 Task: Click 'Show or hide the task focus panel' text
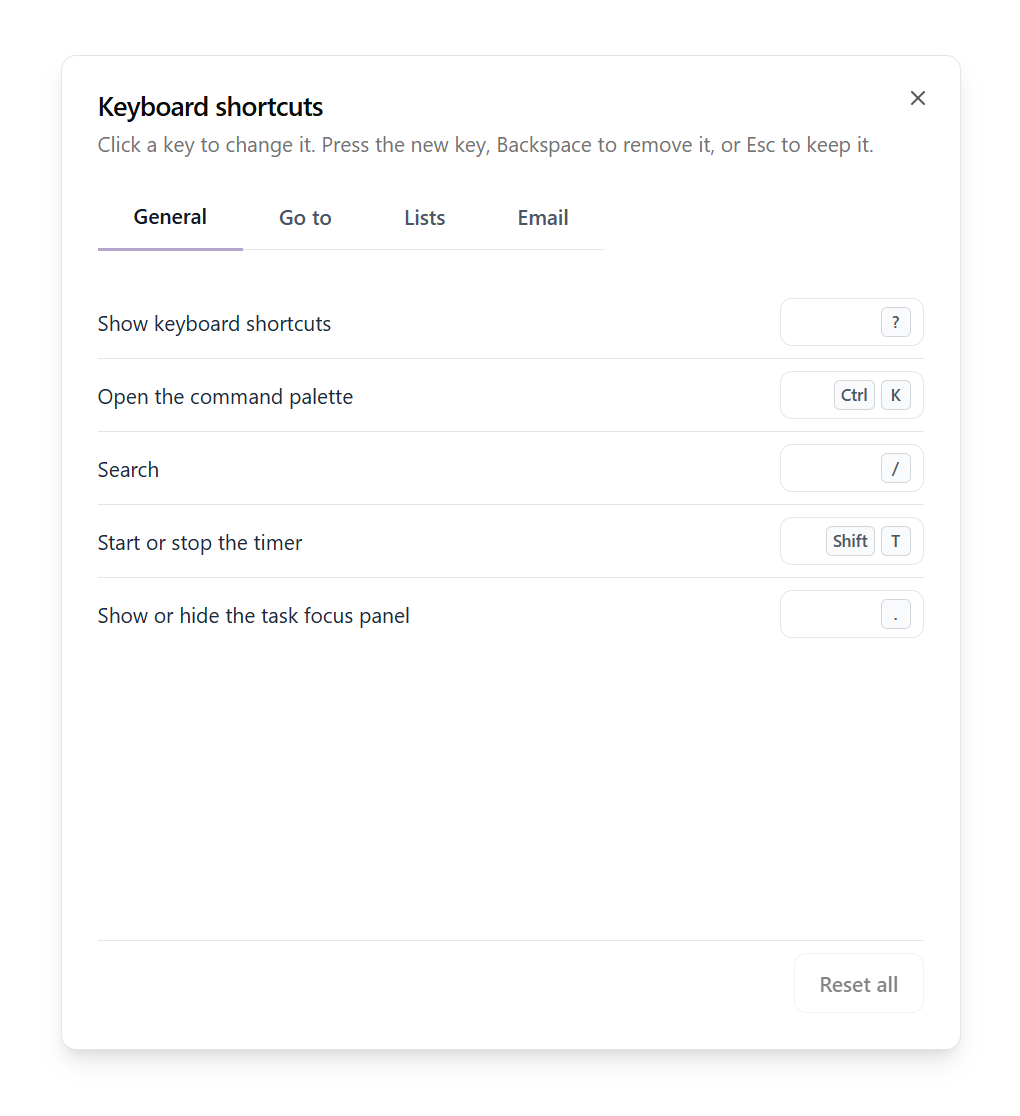[253, 616]
